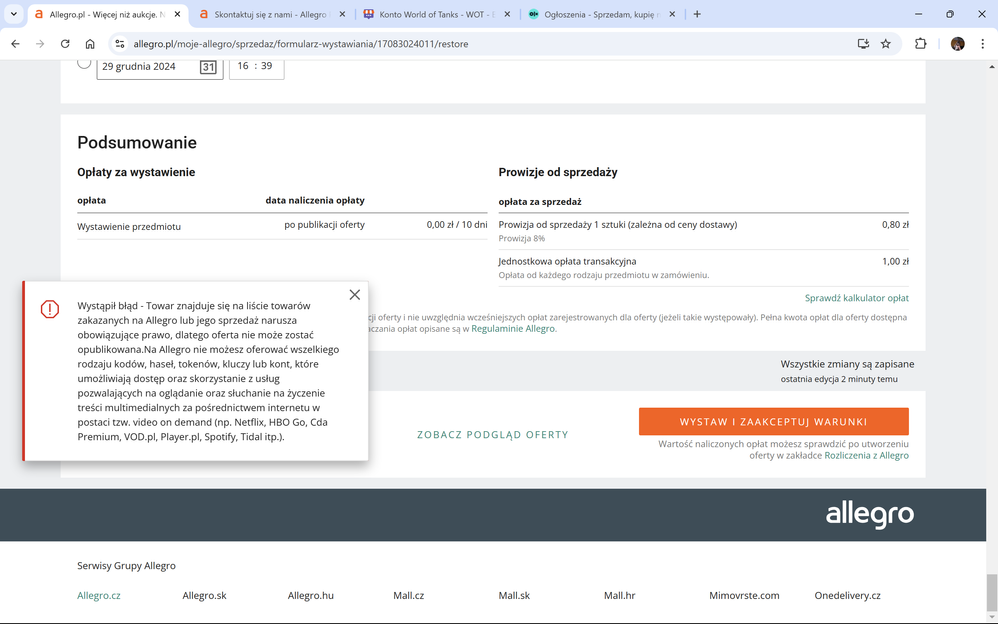Click the time field showing 16 : 39

256,67
